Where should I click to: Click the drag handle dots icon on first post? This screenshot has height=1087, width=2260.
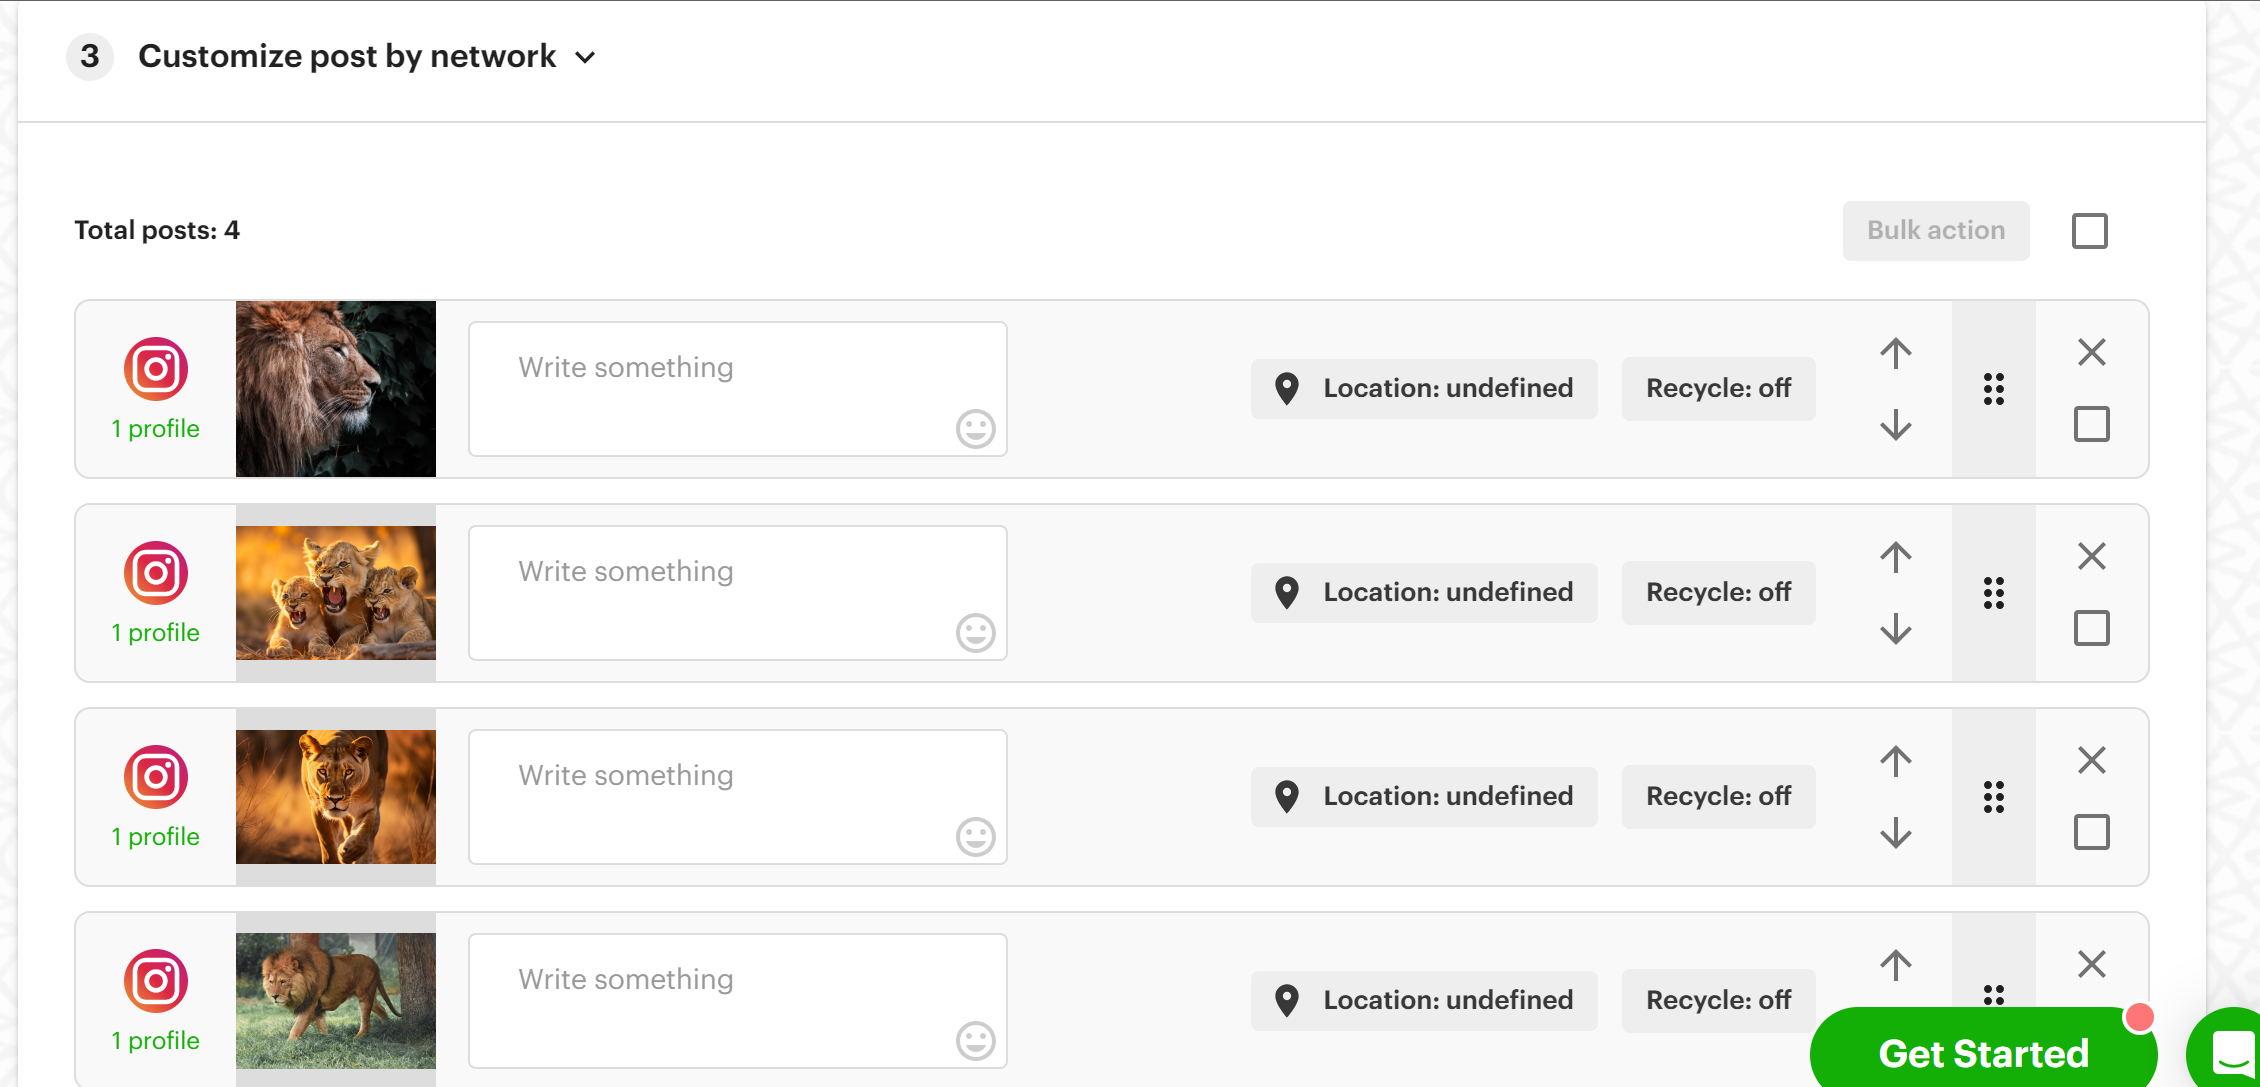1995,388
